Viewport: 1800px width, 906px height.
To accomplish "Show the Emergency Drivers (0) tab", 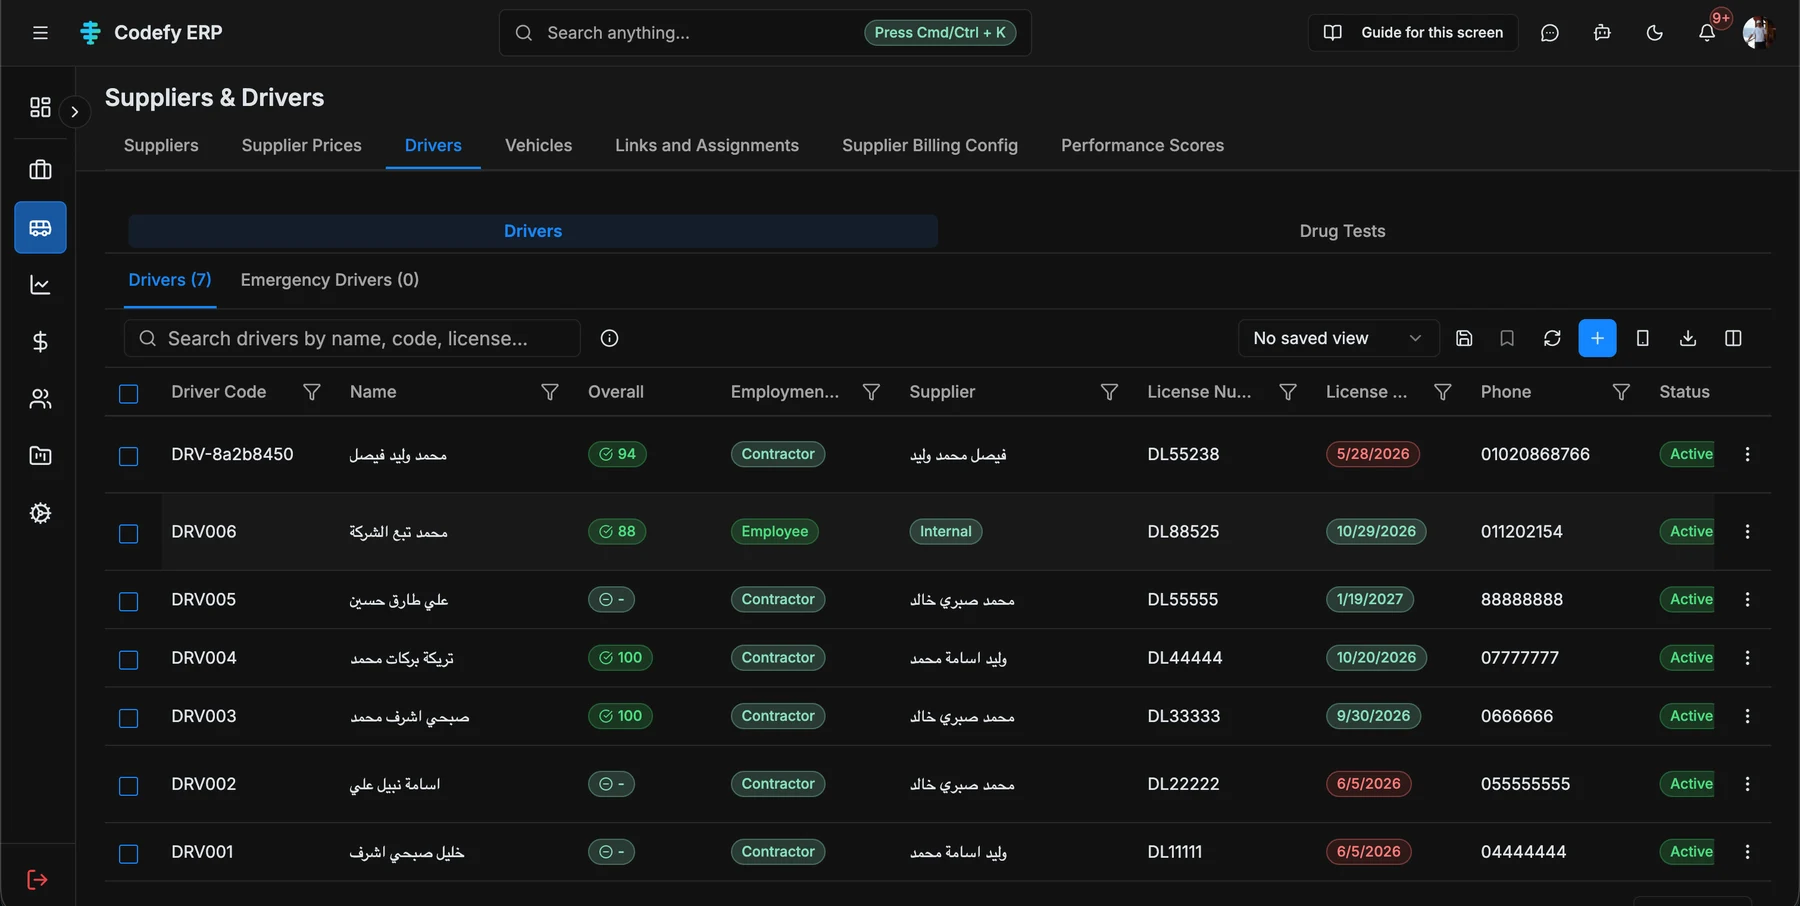I will click(330, 280).
